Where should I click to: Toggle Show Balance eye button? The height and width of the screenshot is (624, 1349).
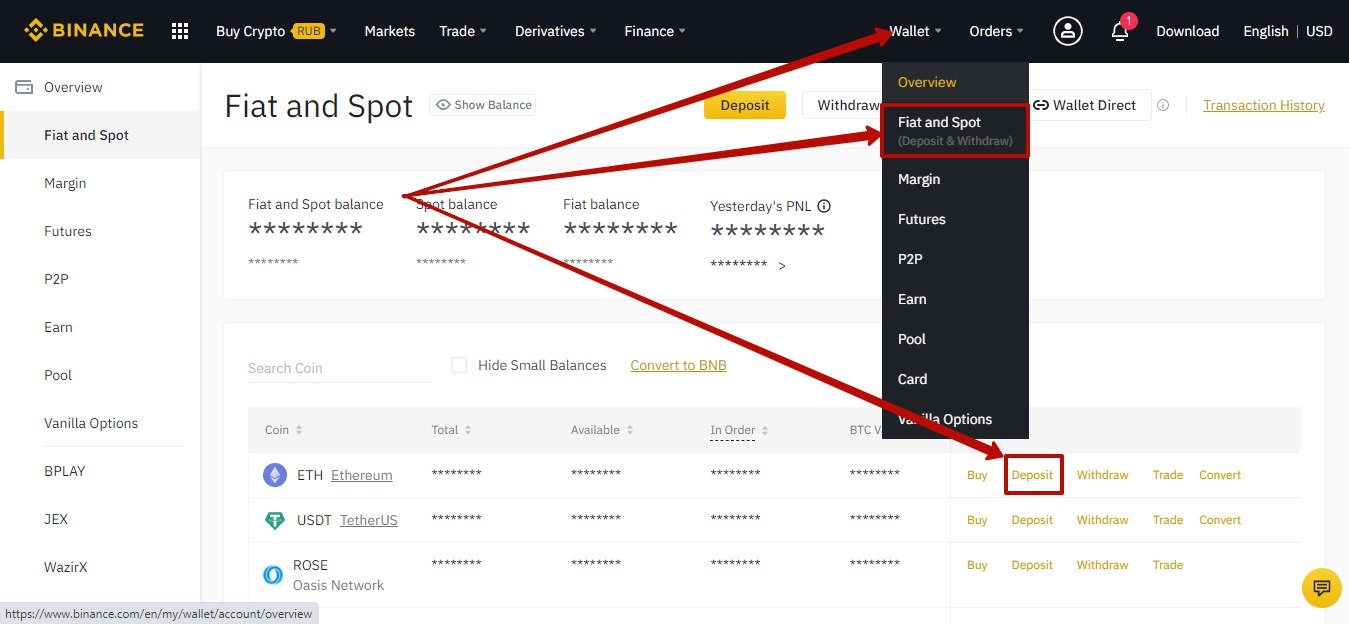[483, 105]
